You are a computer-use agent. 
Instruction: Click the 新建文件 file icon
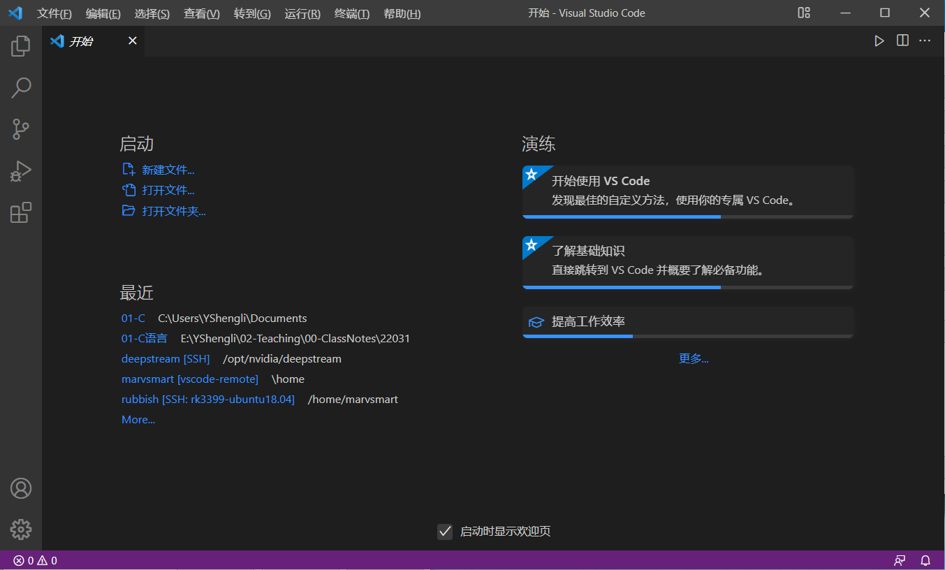[x=128, y=169]
